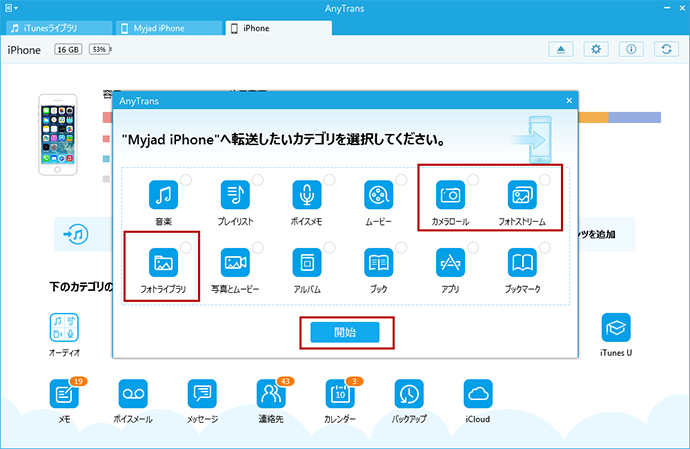Viewport: 690px width, 449px height.
Task: Click the blue segment of storage bar
Action: (635, 118)
